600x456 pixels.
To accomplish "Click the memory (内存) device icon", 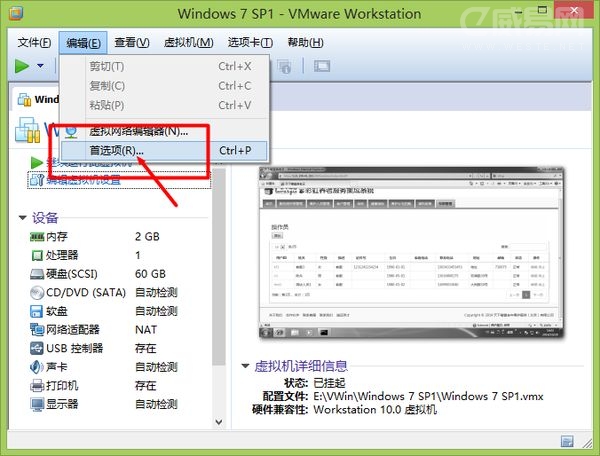I will (37, 236).
